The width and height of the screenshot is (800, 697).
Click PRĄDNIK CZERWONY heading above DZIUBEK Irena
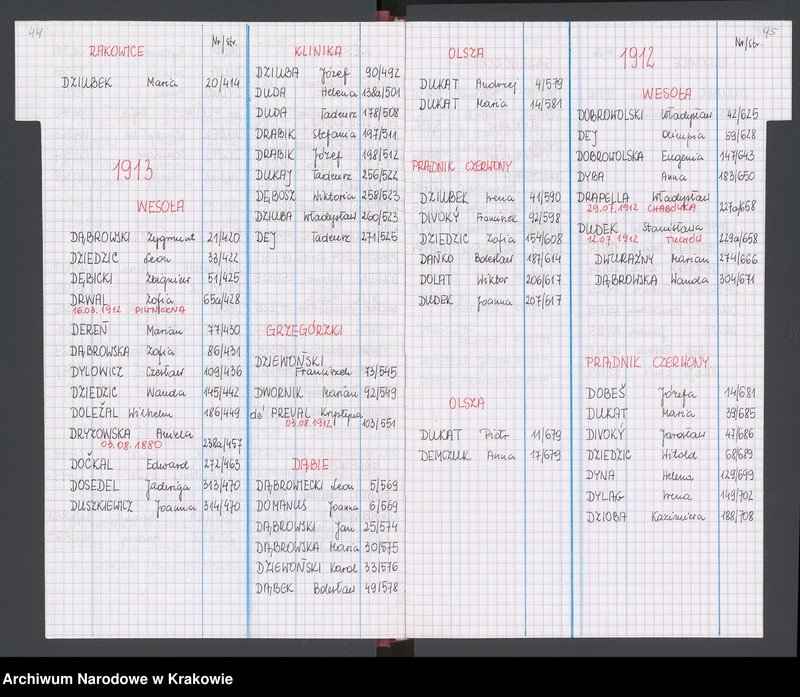(x=462, y=167)
